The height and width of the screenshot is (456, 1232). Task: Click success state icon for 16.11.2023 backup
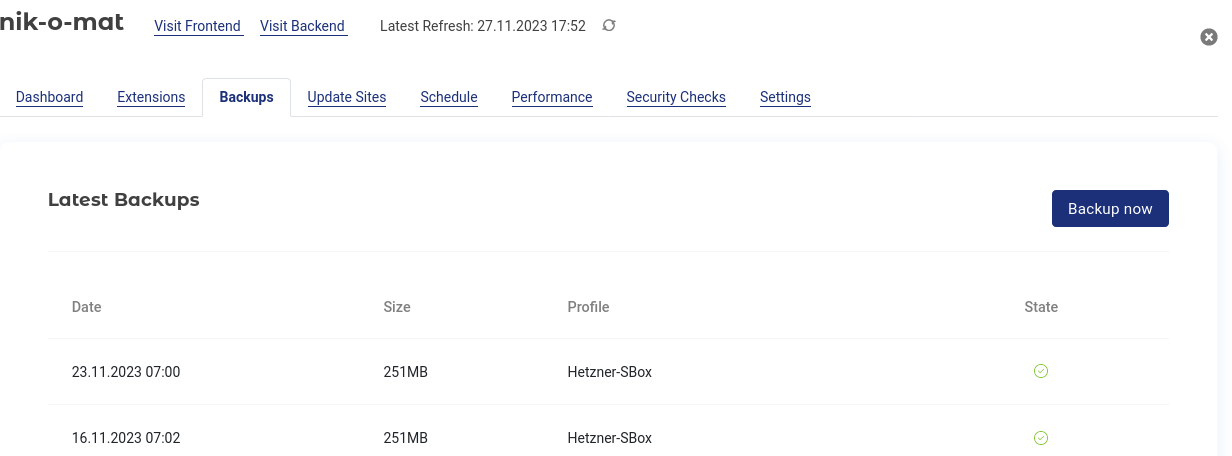pos(1040,437)
